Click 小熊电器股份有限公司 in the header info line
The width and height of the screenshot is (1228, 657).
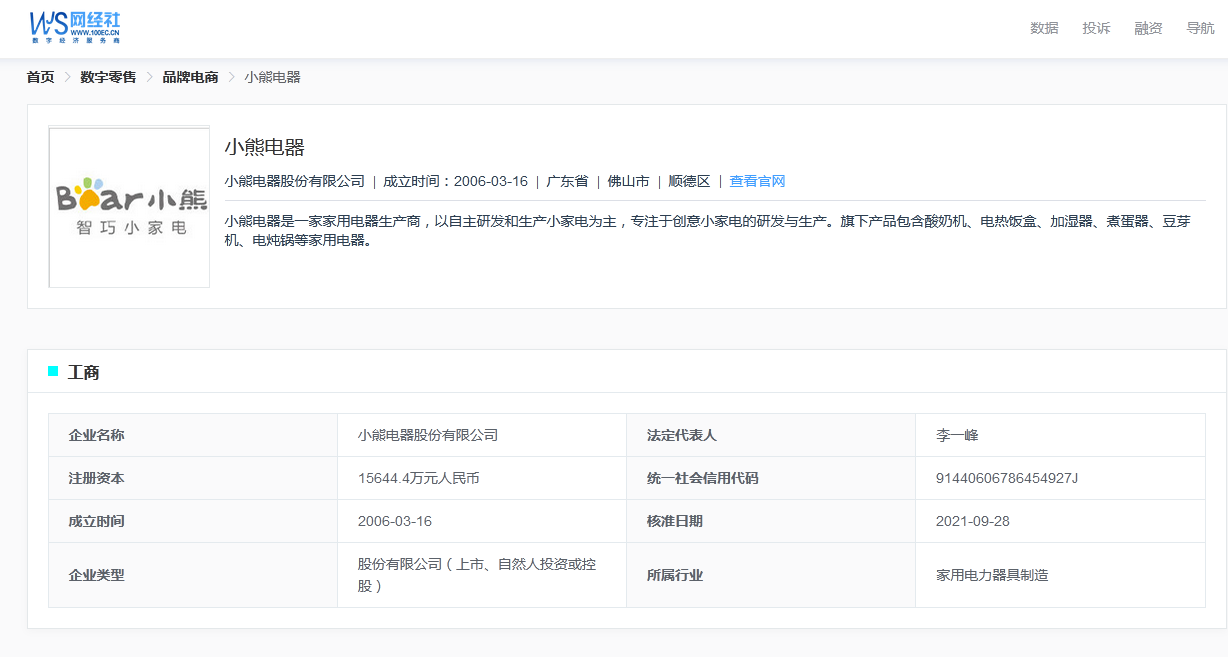[295, 181]
